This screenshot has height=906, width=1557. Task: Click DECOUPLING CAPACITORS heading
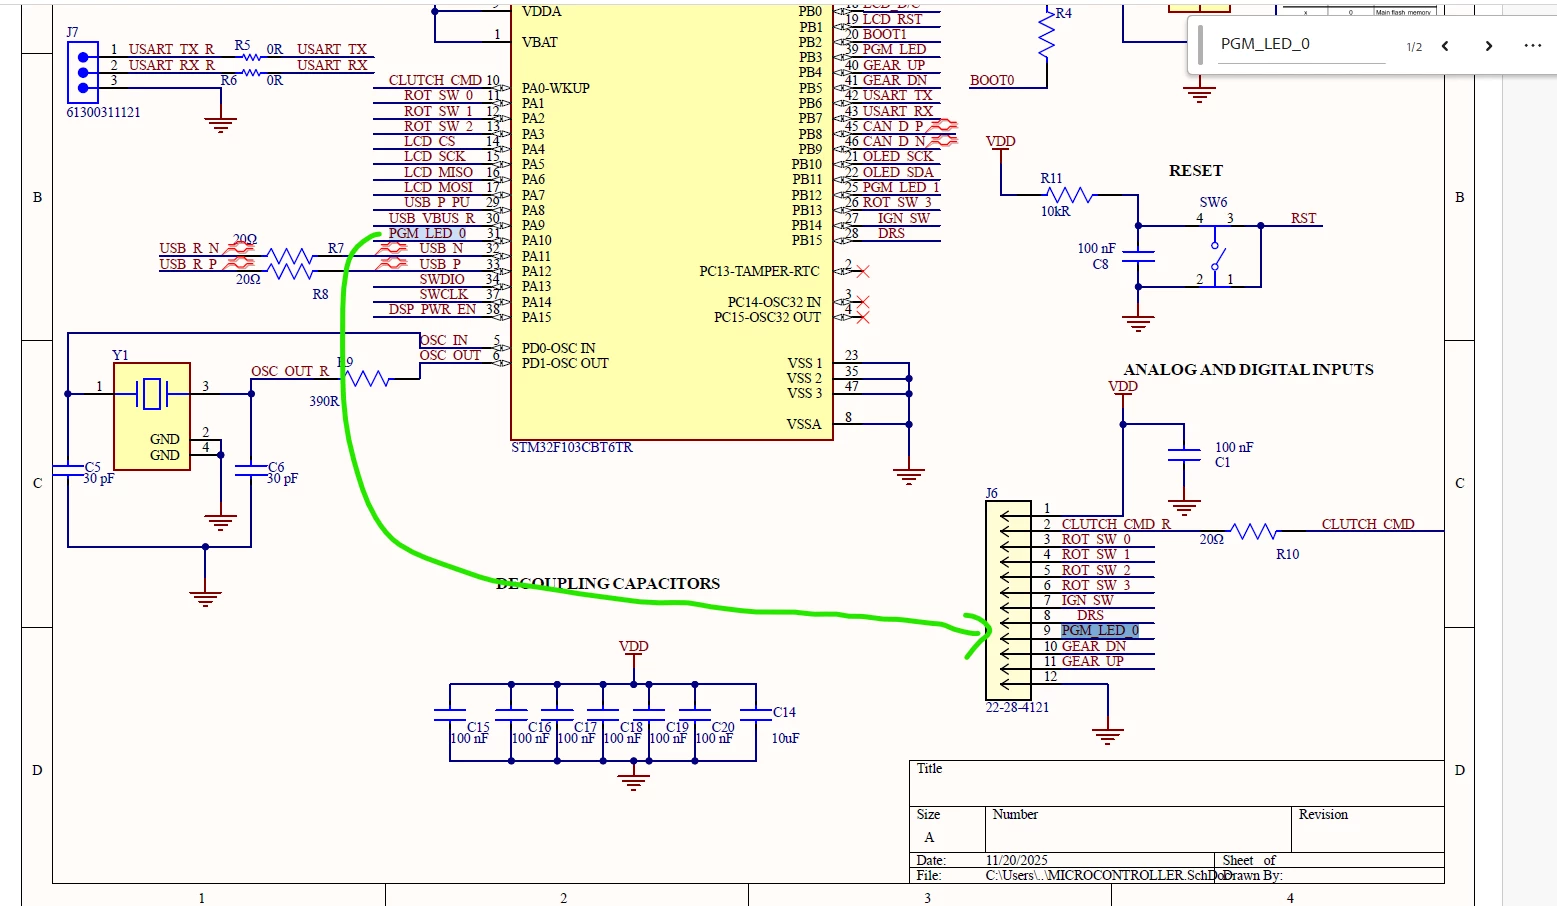point(608,584)
